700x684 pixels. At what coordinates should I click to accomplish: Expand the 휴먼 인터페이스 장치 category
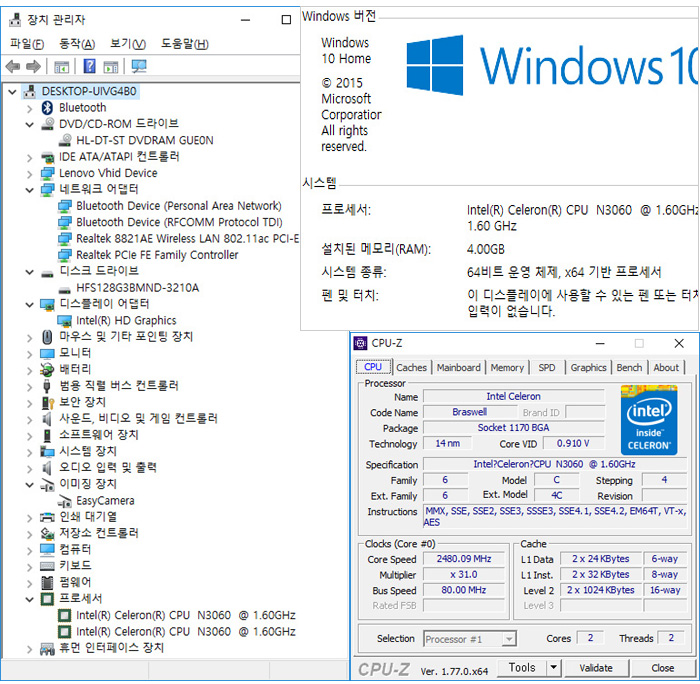click(29, 648)
